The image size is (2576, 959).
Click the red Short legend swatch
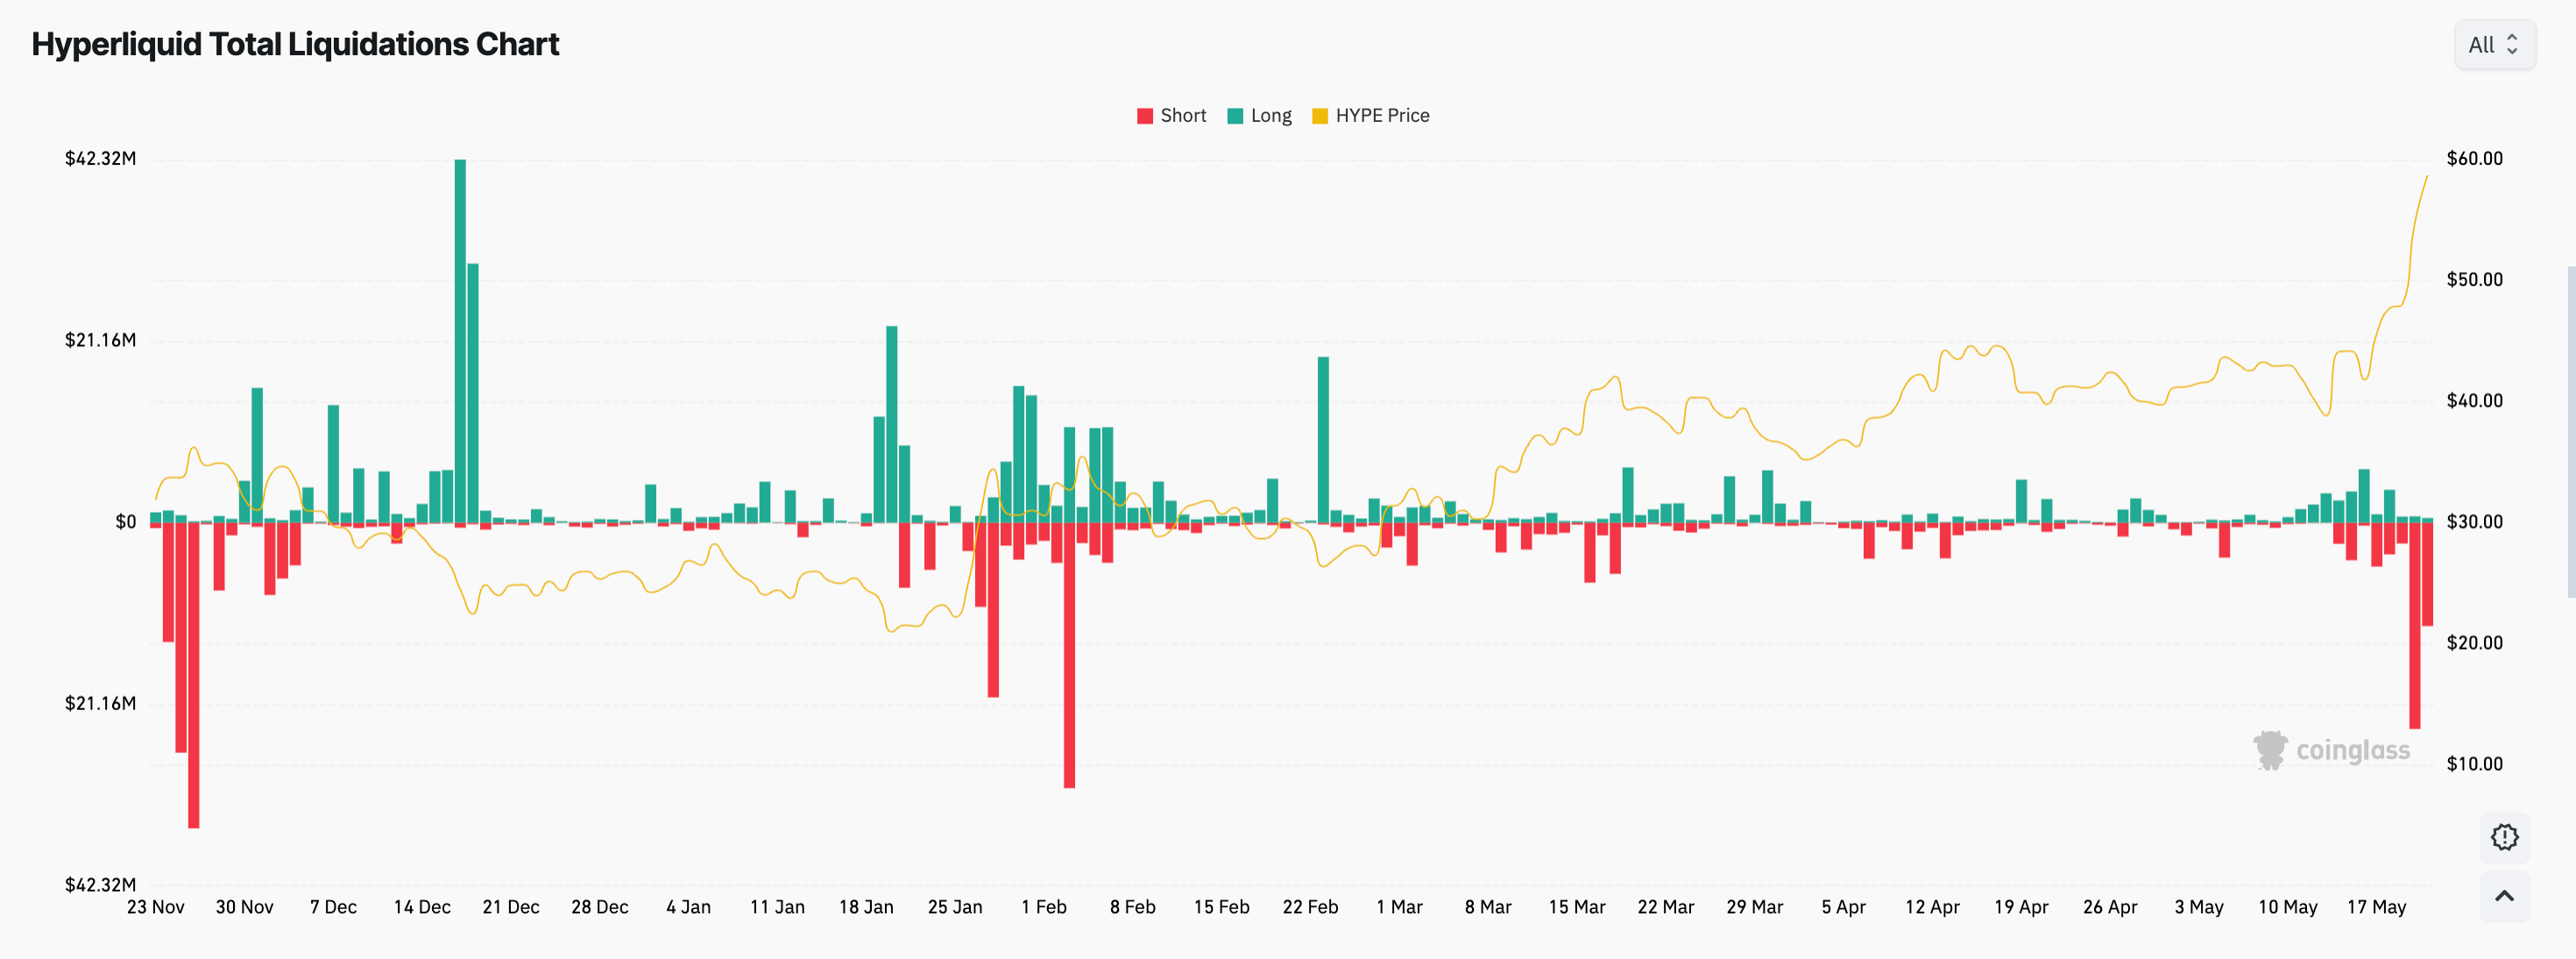pyautogui.click(x=1145, y=116)
